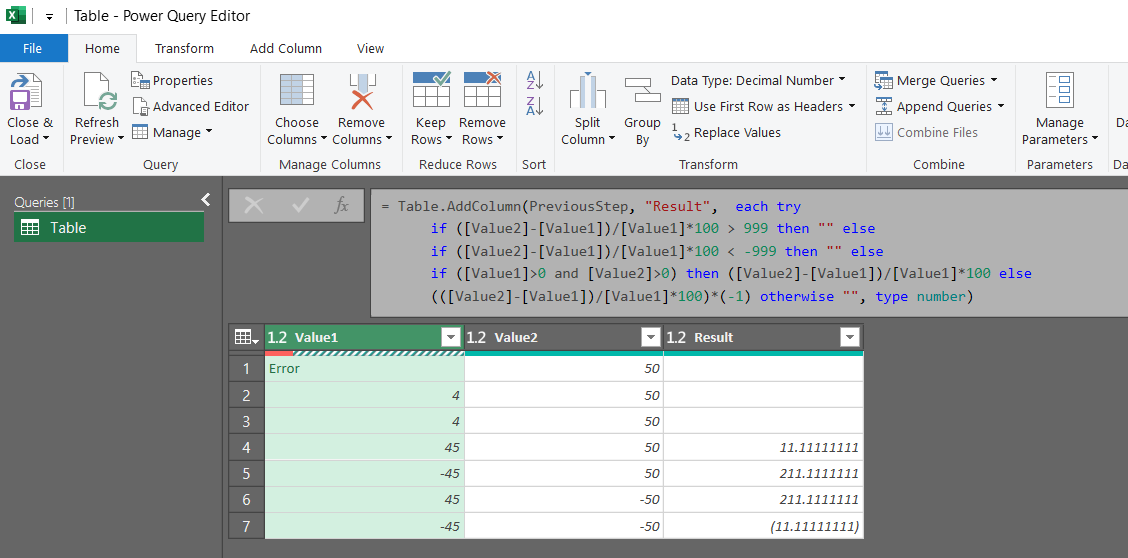Click the fx add step icon

pyautogui.click(x=342, y=206)
